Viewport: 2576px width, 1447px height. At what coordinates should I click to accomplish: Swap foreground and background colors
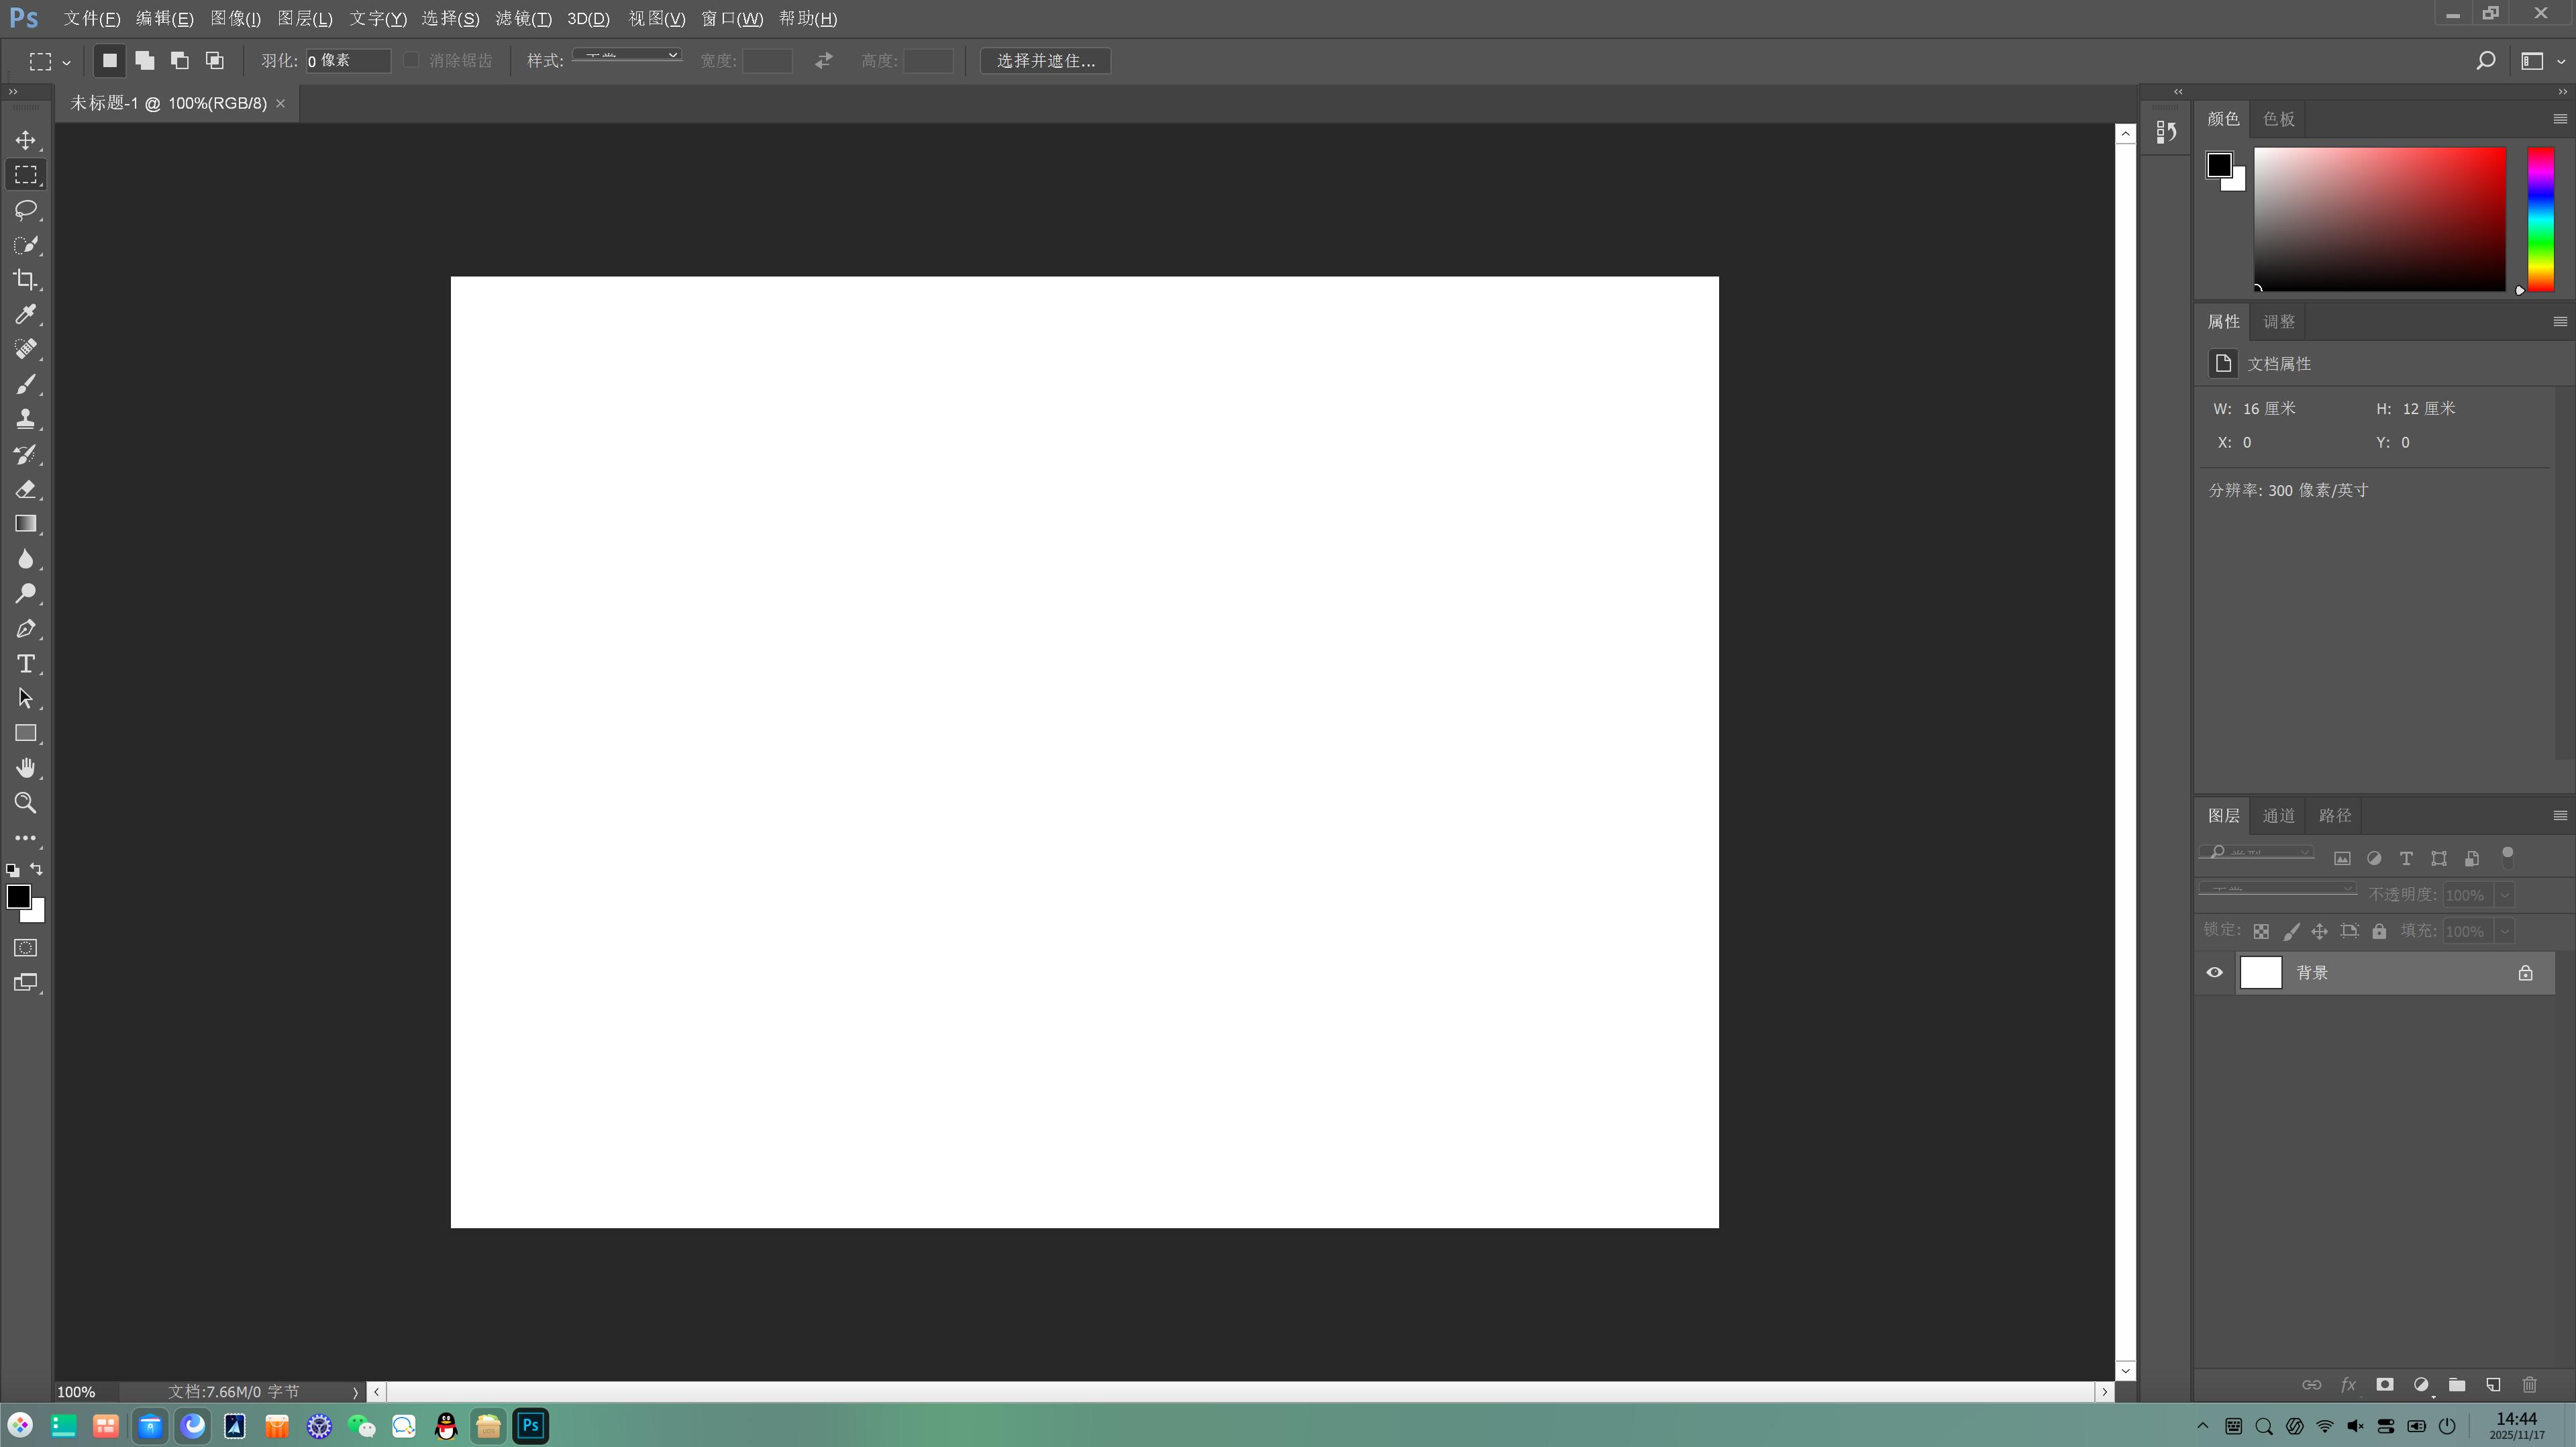coord(37,869)
